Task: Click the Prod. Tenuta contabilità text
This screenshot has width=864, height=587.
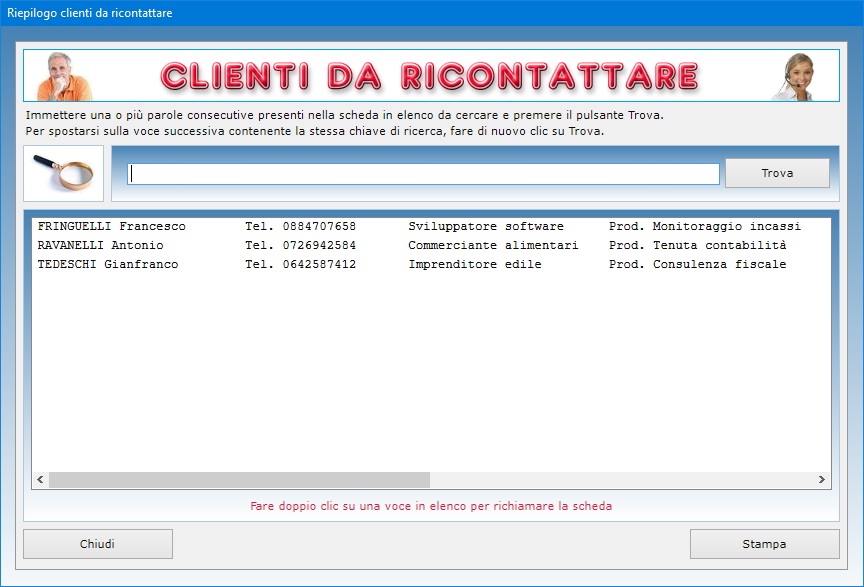Action: click(698, 245)
